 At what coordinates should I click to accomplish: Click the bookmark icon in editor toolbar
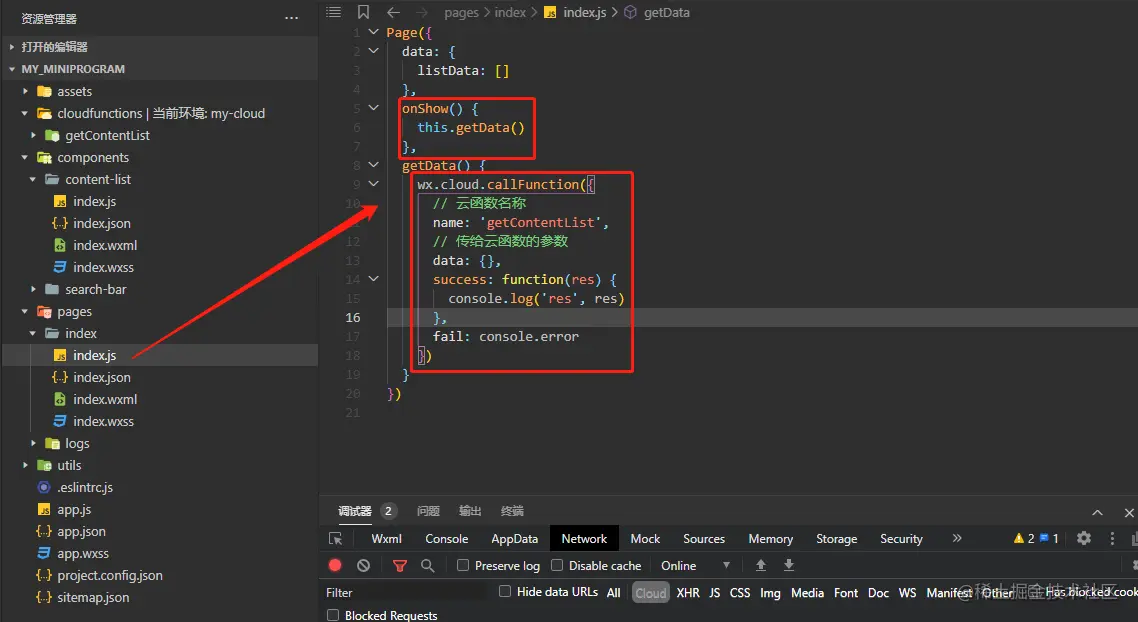click(363, 12)
